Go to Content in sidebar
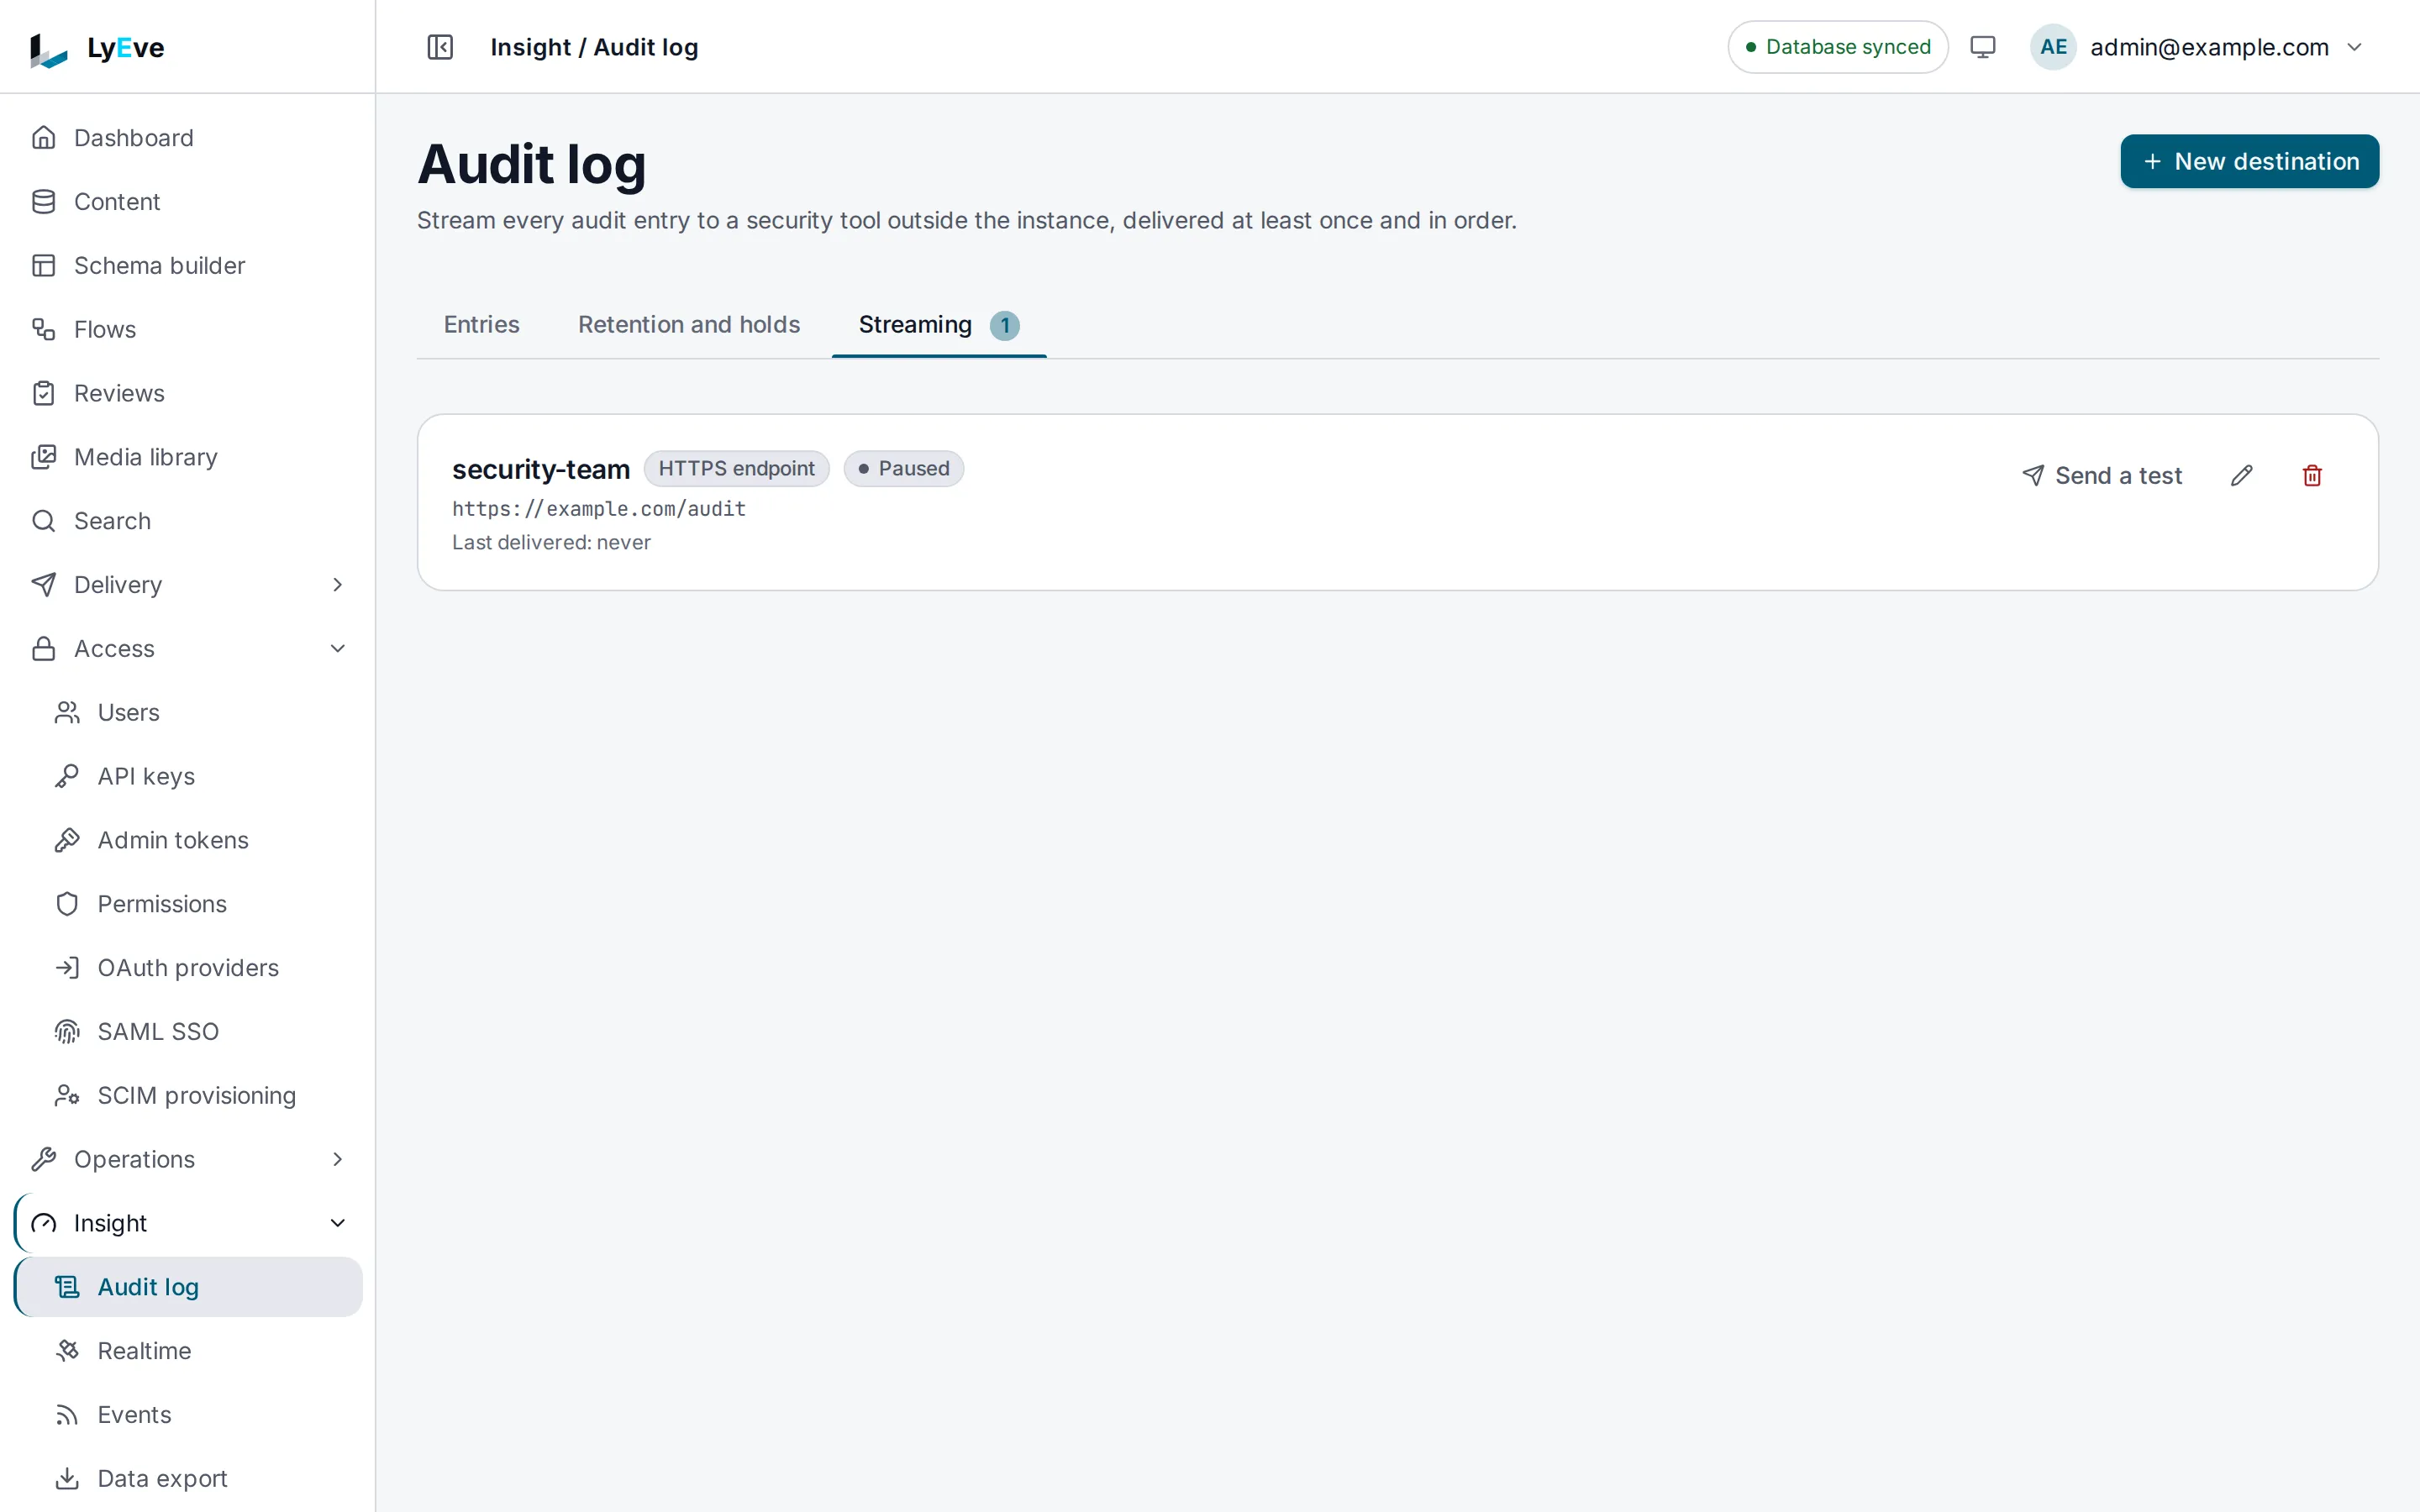The image size is (2420, 1512). click(x=188, y=202)
